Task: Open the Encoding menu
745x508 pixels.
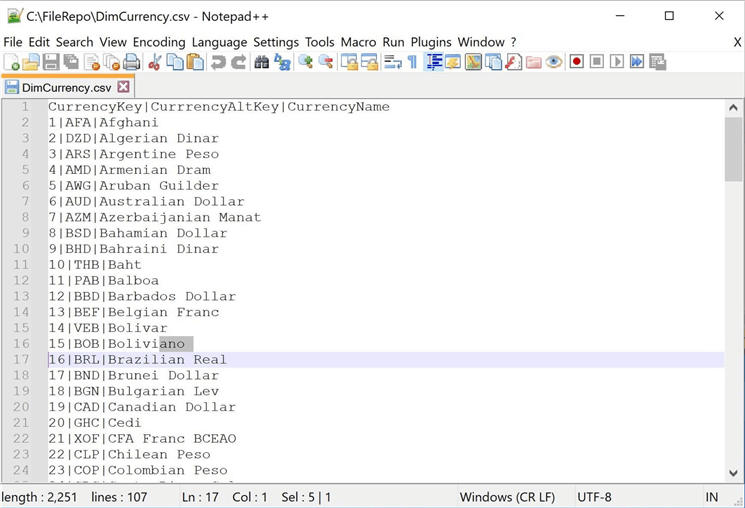Action: point(159,42)
